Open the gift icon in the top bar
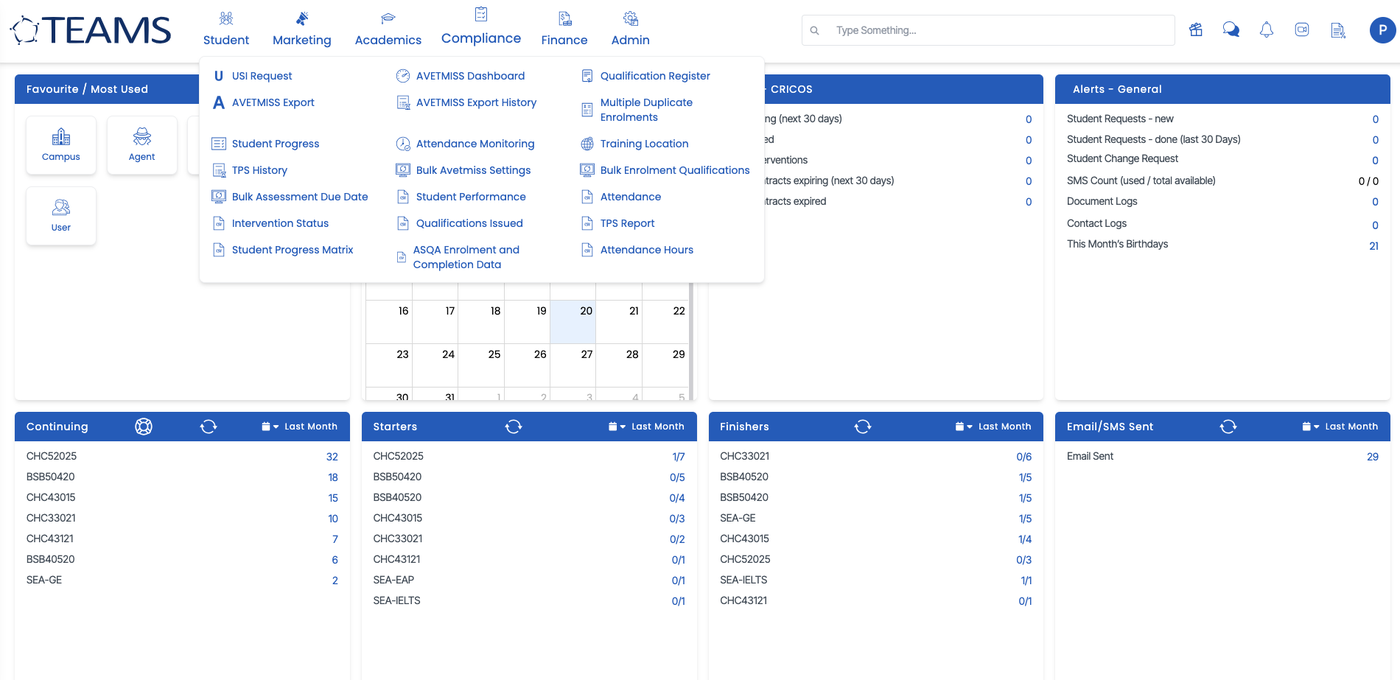The height and width of the screenshot is (680, 1400). pos(1196,30)
